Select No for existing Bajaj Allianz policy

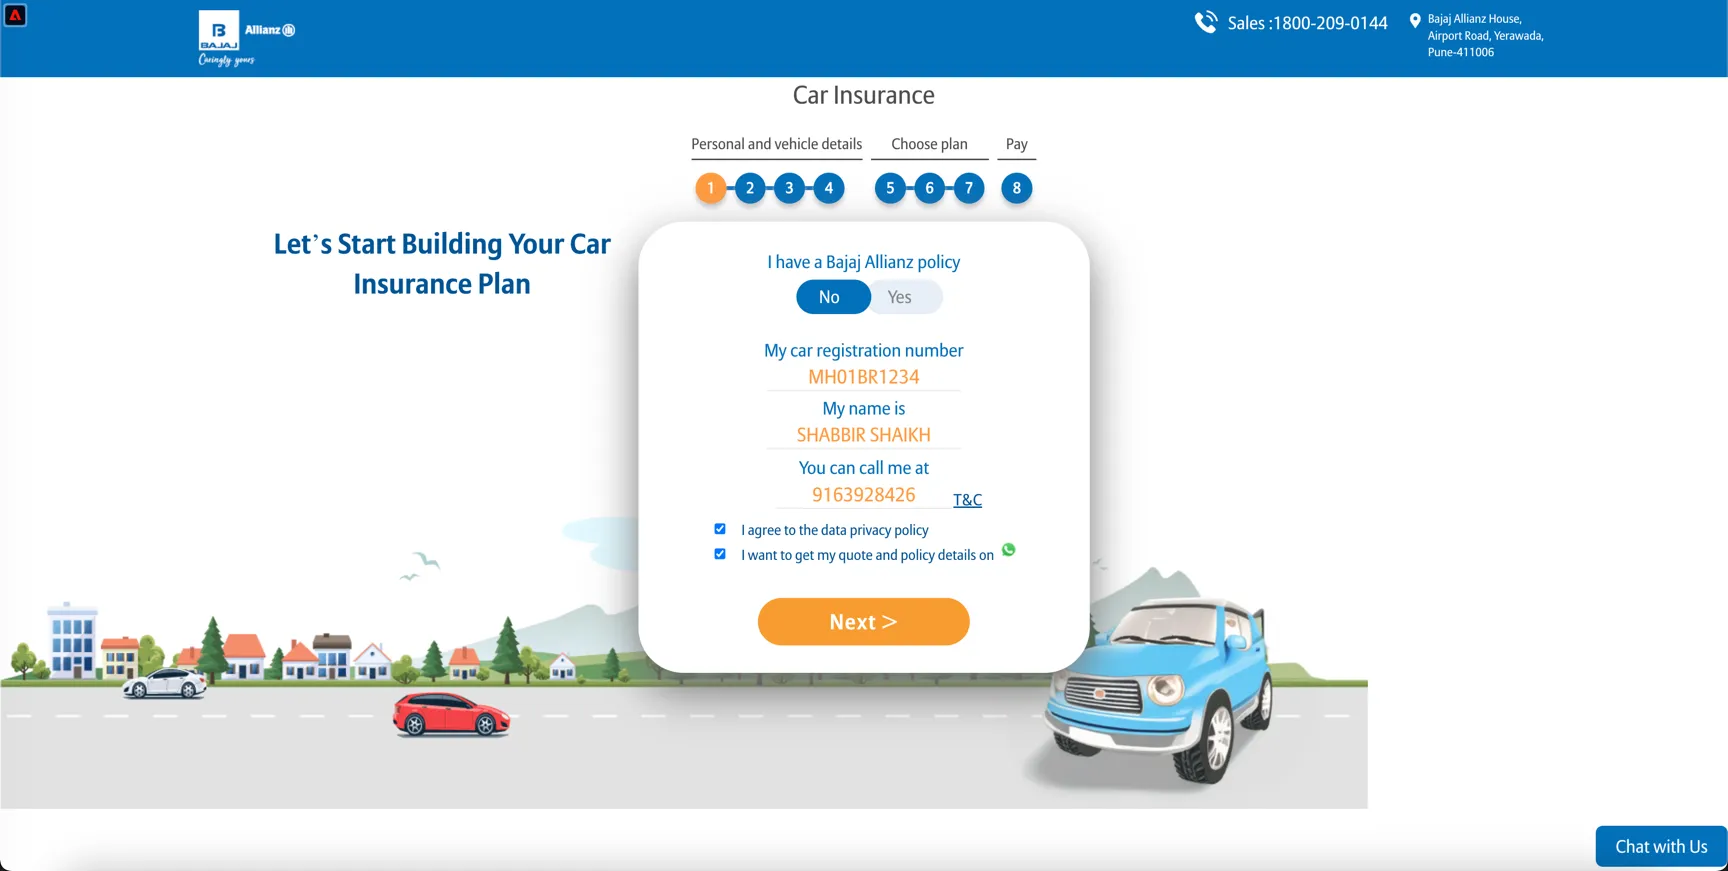833,297
